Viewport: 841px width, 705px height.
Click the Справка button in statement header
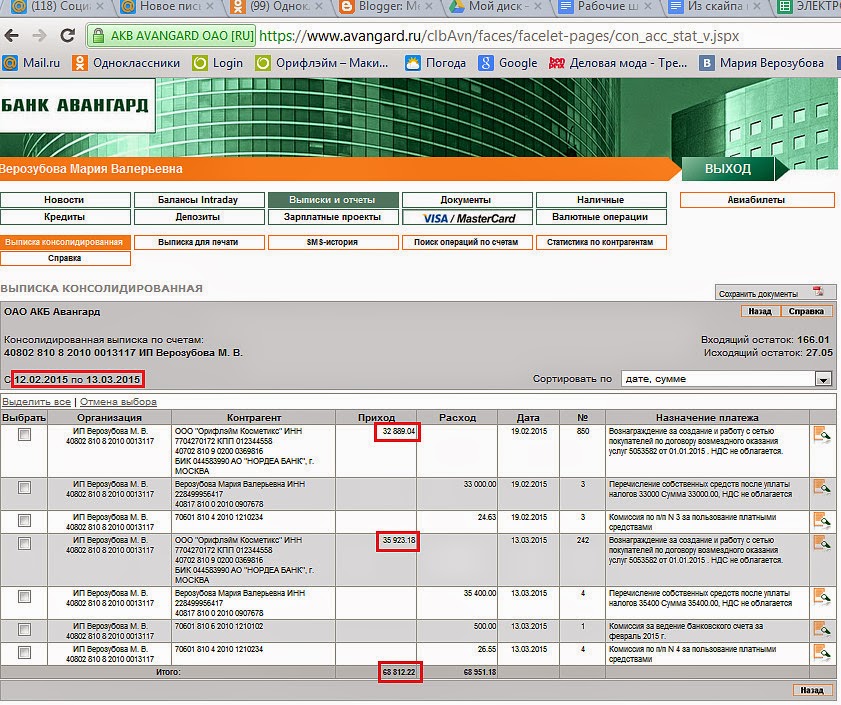(807, 311)
